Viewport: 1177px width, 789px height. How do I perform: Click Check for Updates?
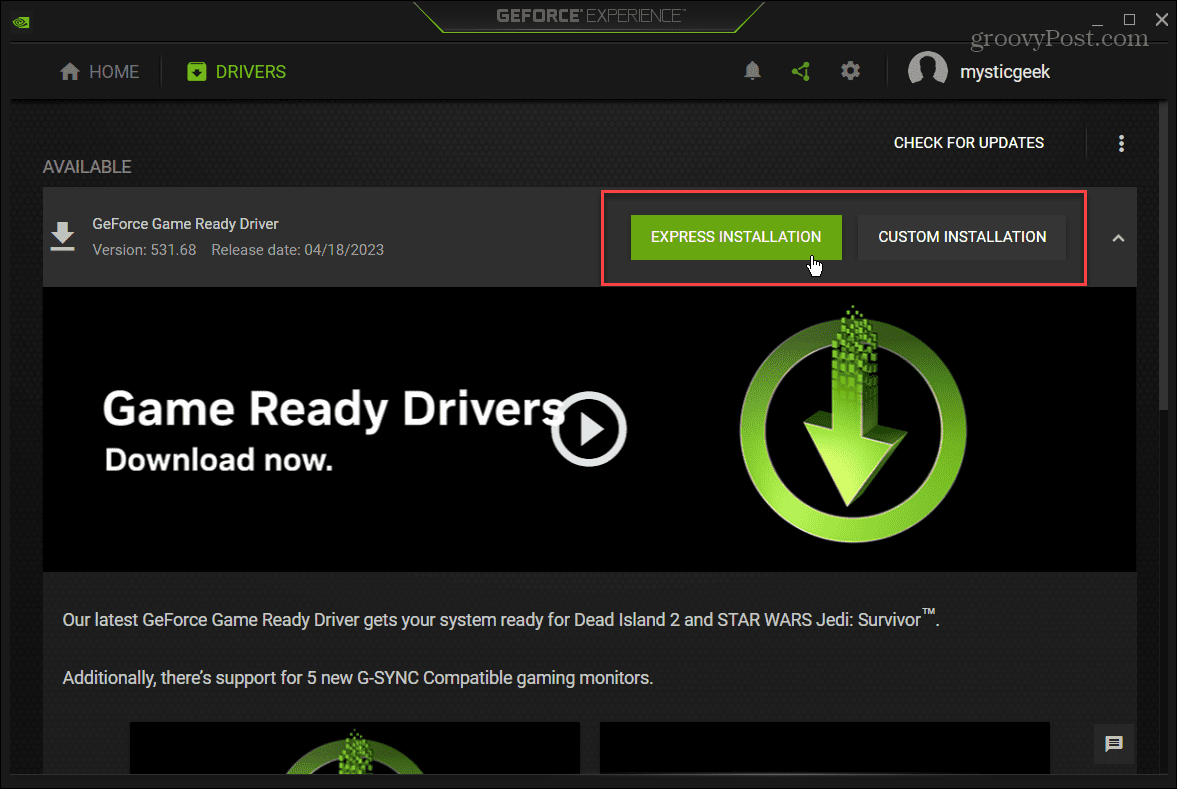coord(968,143)
